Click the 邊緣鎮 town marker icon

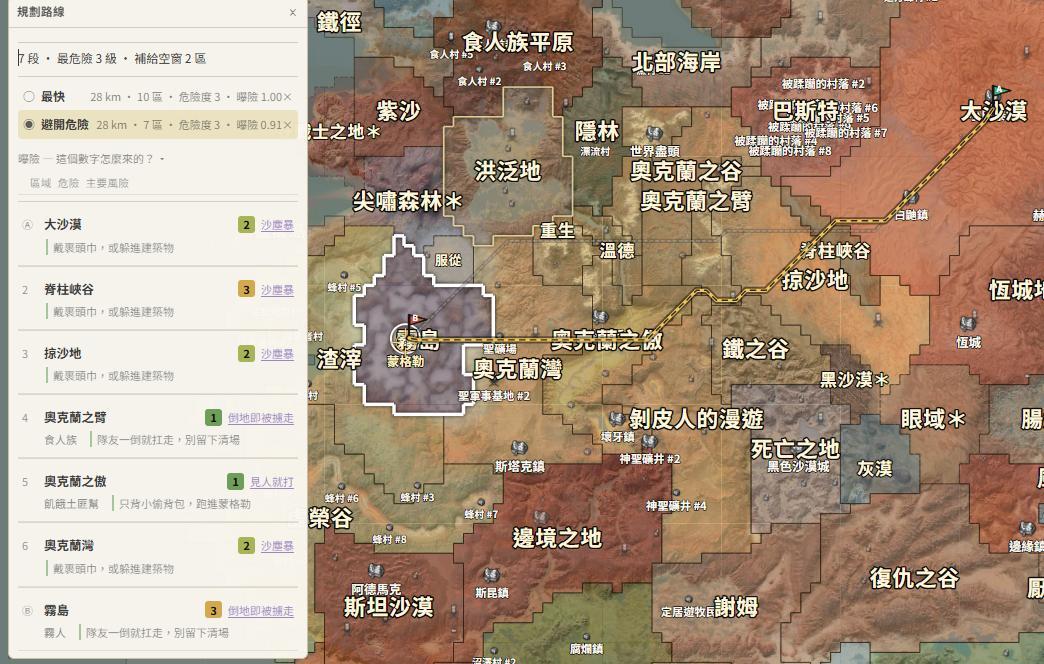tap(1026, 529)
